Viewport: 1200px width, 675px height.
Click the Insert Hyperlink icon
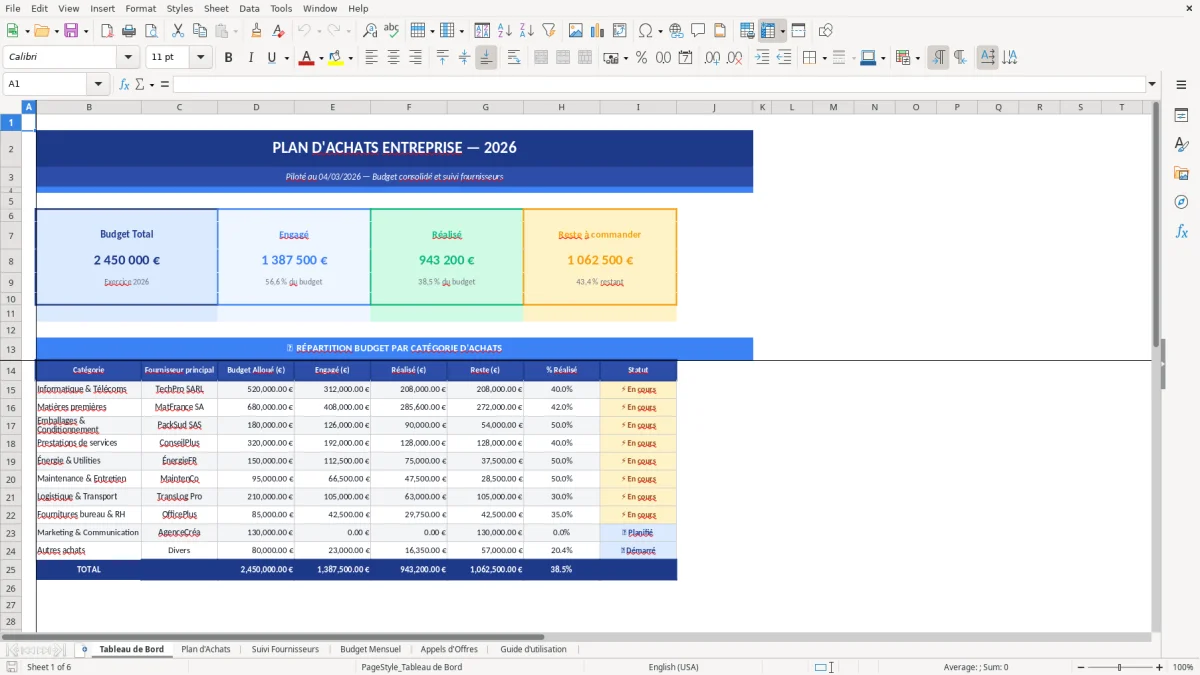coord(676,31)
